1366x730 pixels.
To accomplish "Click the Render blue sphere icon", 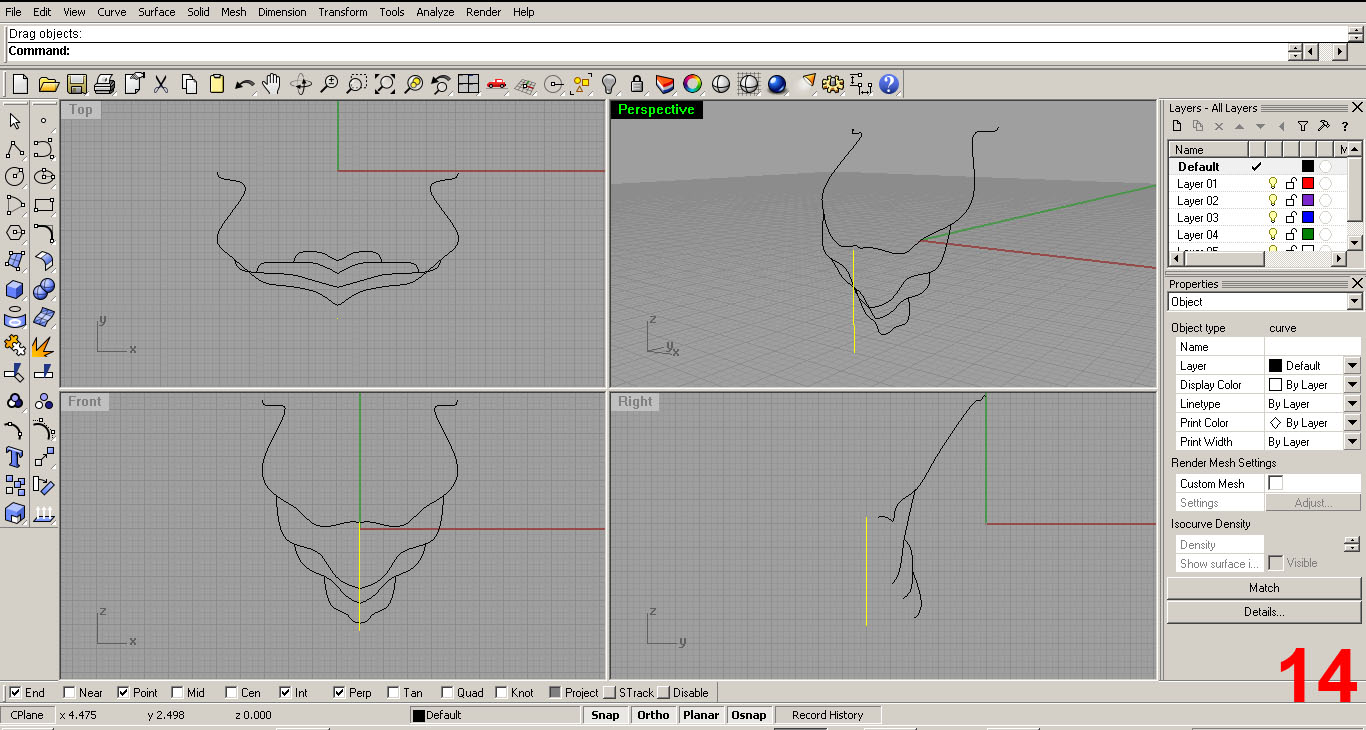I will (x=777, y=84).
